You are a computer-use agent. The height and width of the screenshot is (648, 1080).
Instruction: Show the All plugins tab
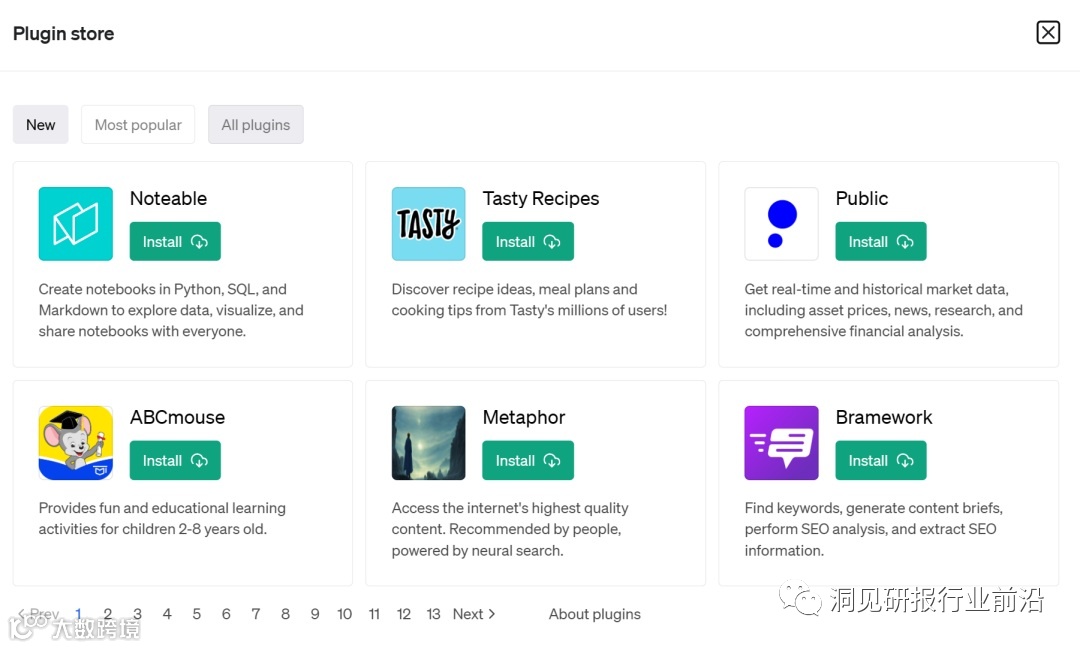click(256, 125)
